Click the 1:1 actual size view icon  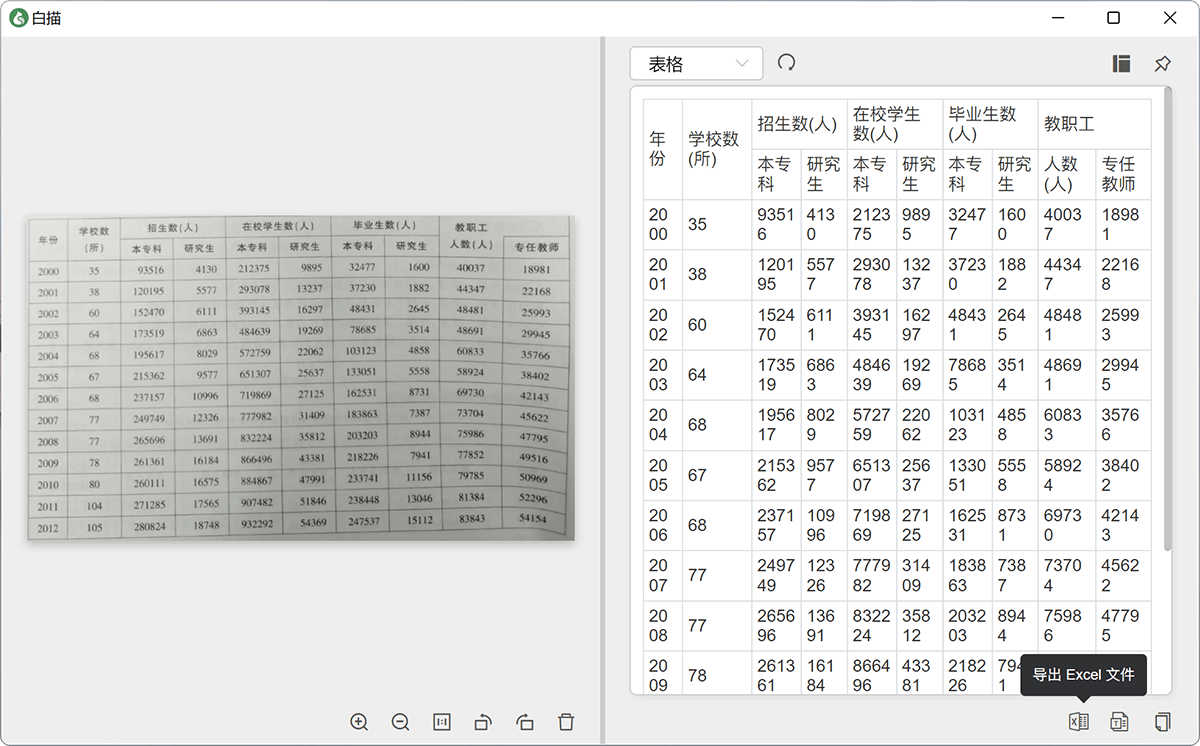click(x=441, y=722)
